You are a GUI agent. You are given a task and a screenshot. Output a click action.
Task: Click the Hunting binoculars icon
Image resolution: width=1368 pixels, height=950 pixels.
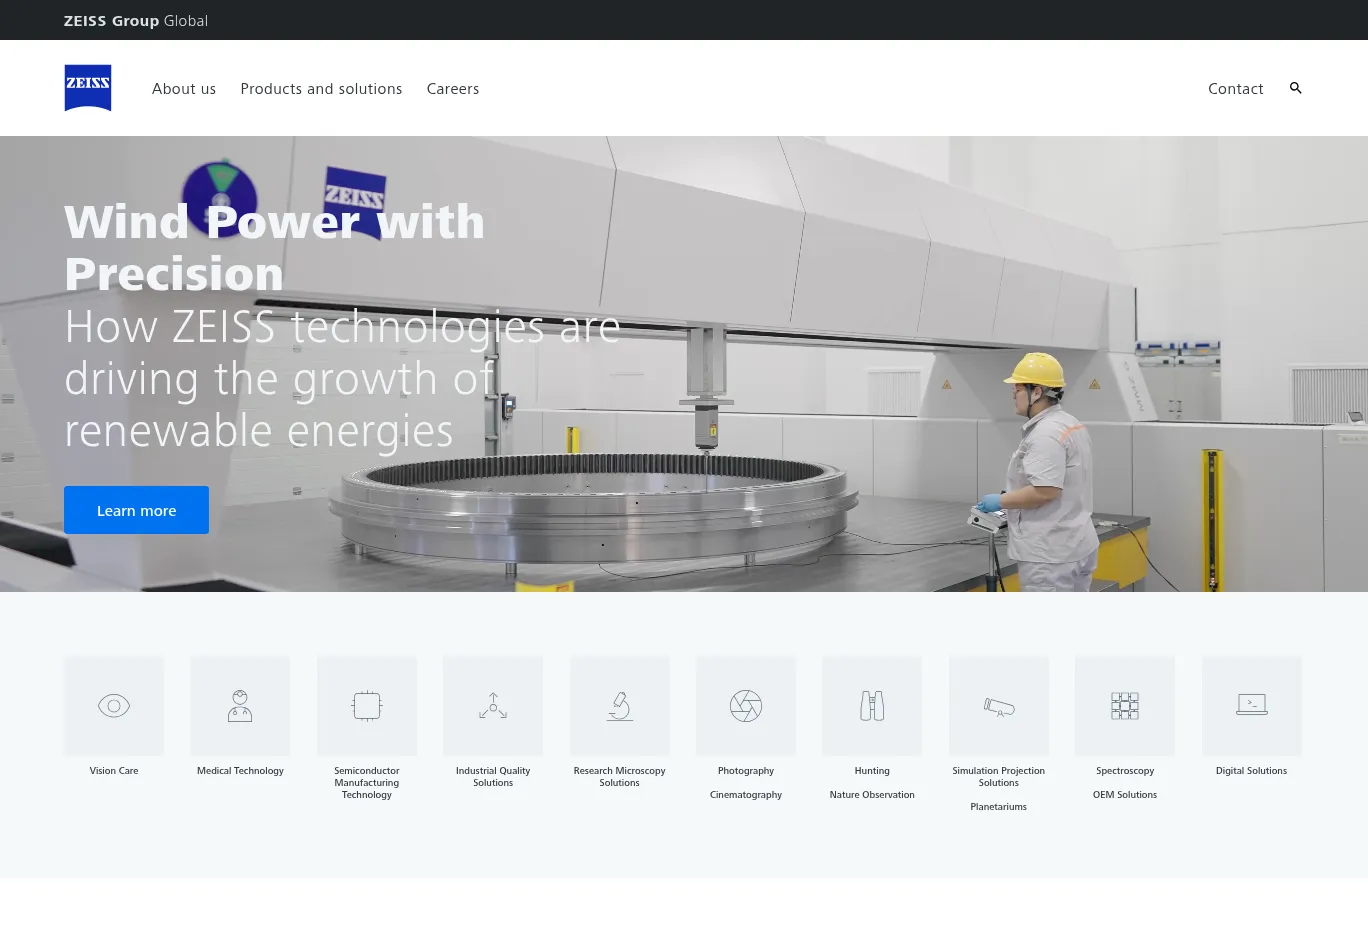click(x=872, y=706)
